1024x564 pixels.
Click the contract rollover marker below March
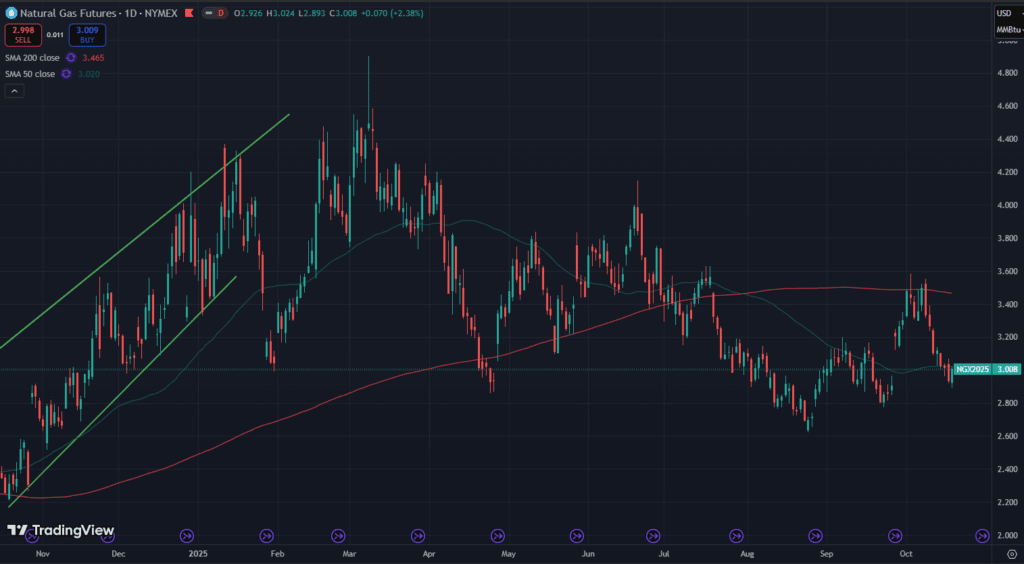[x=337, y=535]
